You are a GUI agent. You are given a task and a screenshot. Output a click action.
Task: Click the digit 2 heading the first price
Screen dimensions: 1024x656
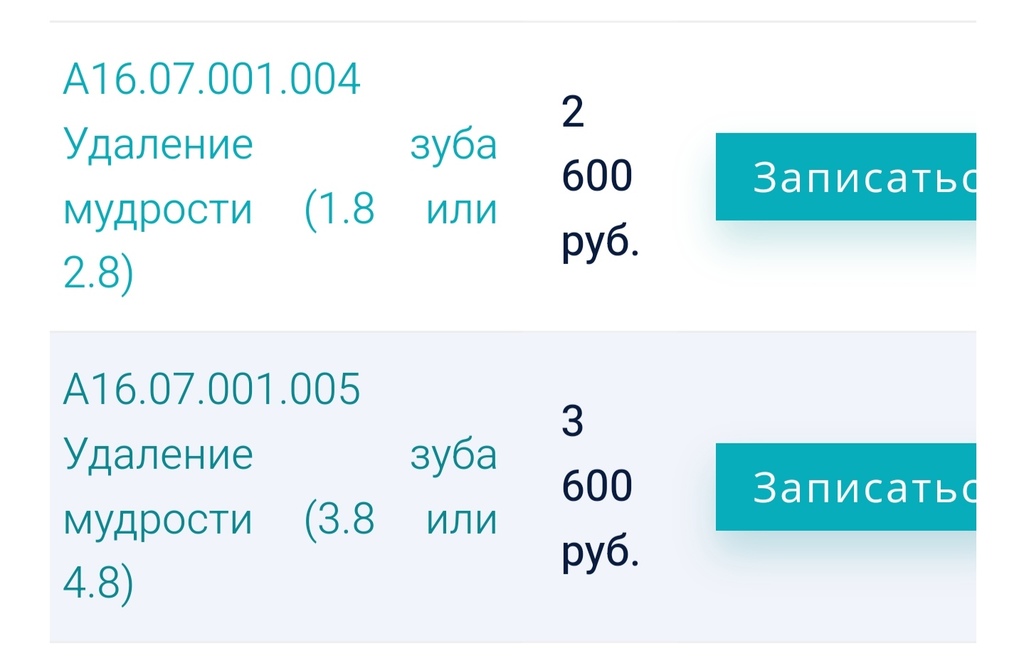tap(573, 113)
